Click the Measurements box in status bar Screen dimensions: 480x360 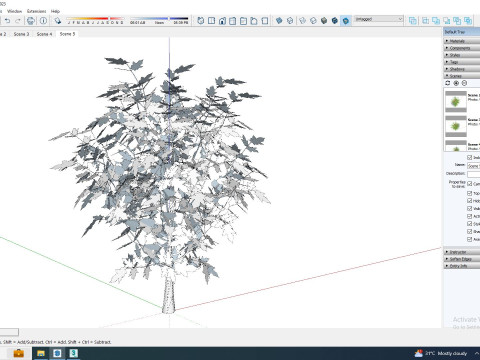(9, 332)
